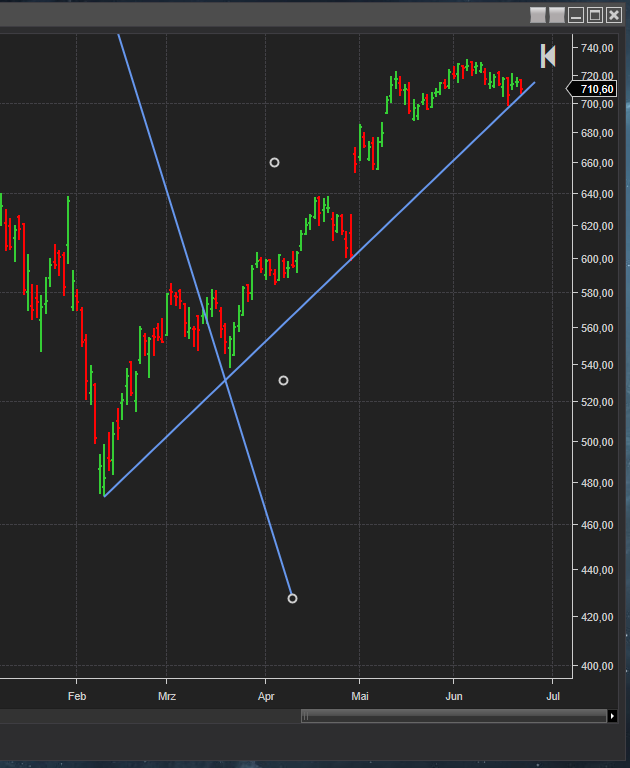Click the 400,00 price axis label

point(597,666)
